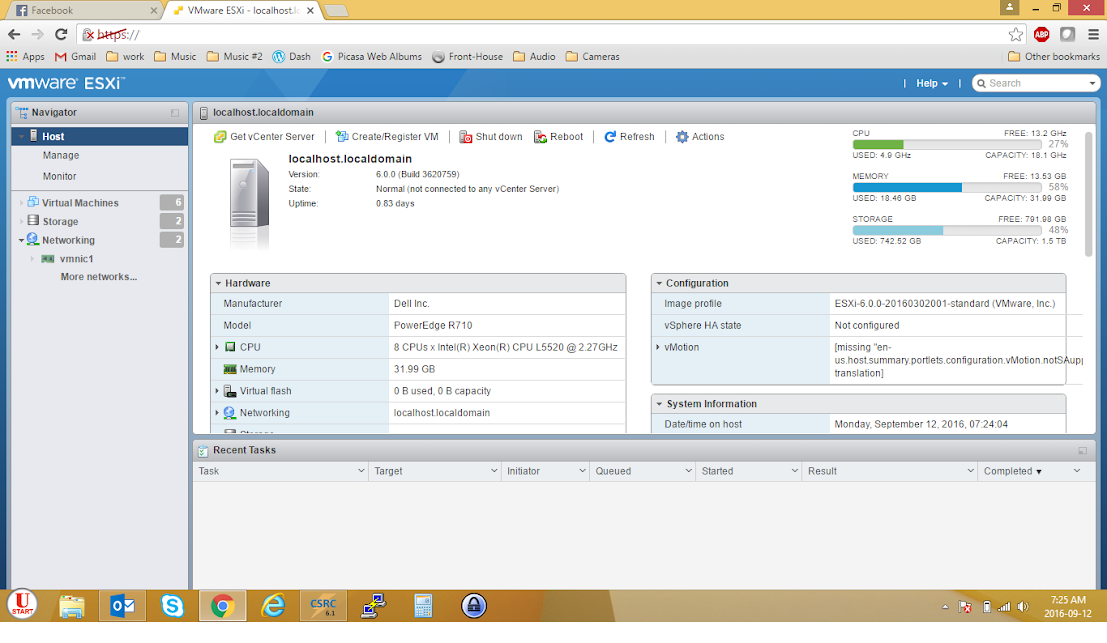Click the host summary vertical scrollbar
This screenshot has height=643, width=1107.
pos(1089,194)
